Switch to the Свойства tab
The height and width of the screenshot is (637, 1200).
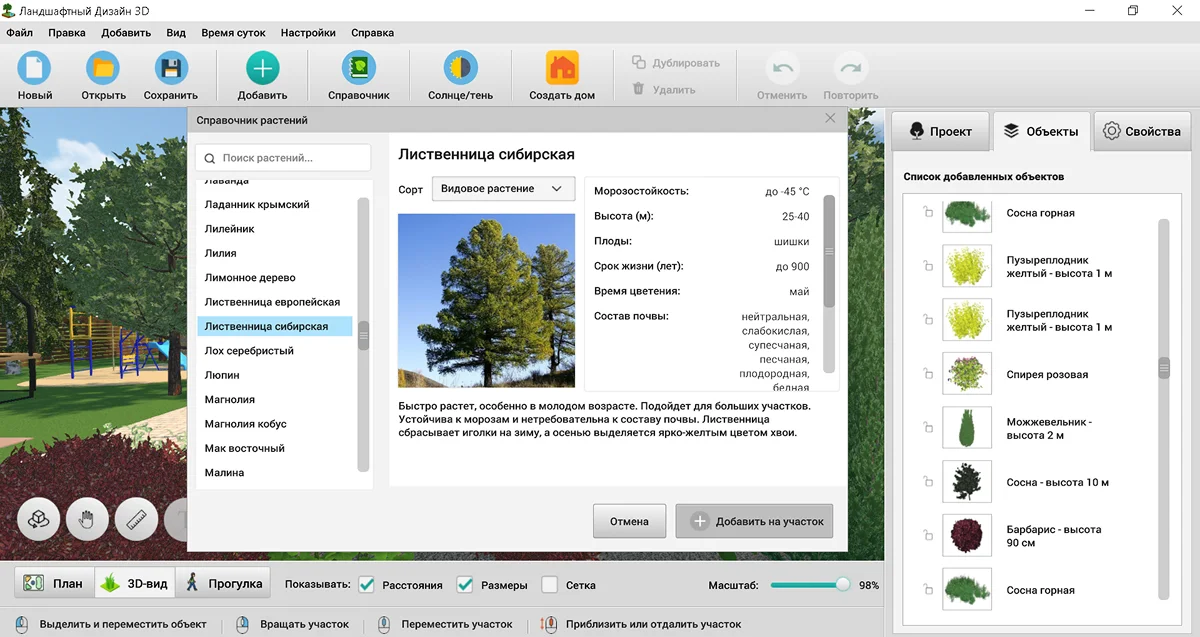(x=1141, y=130)
